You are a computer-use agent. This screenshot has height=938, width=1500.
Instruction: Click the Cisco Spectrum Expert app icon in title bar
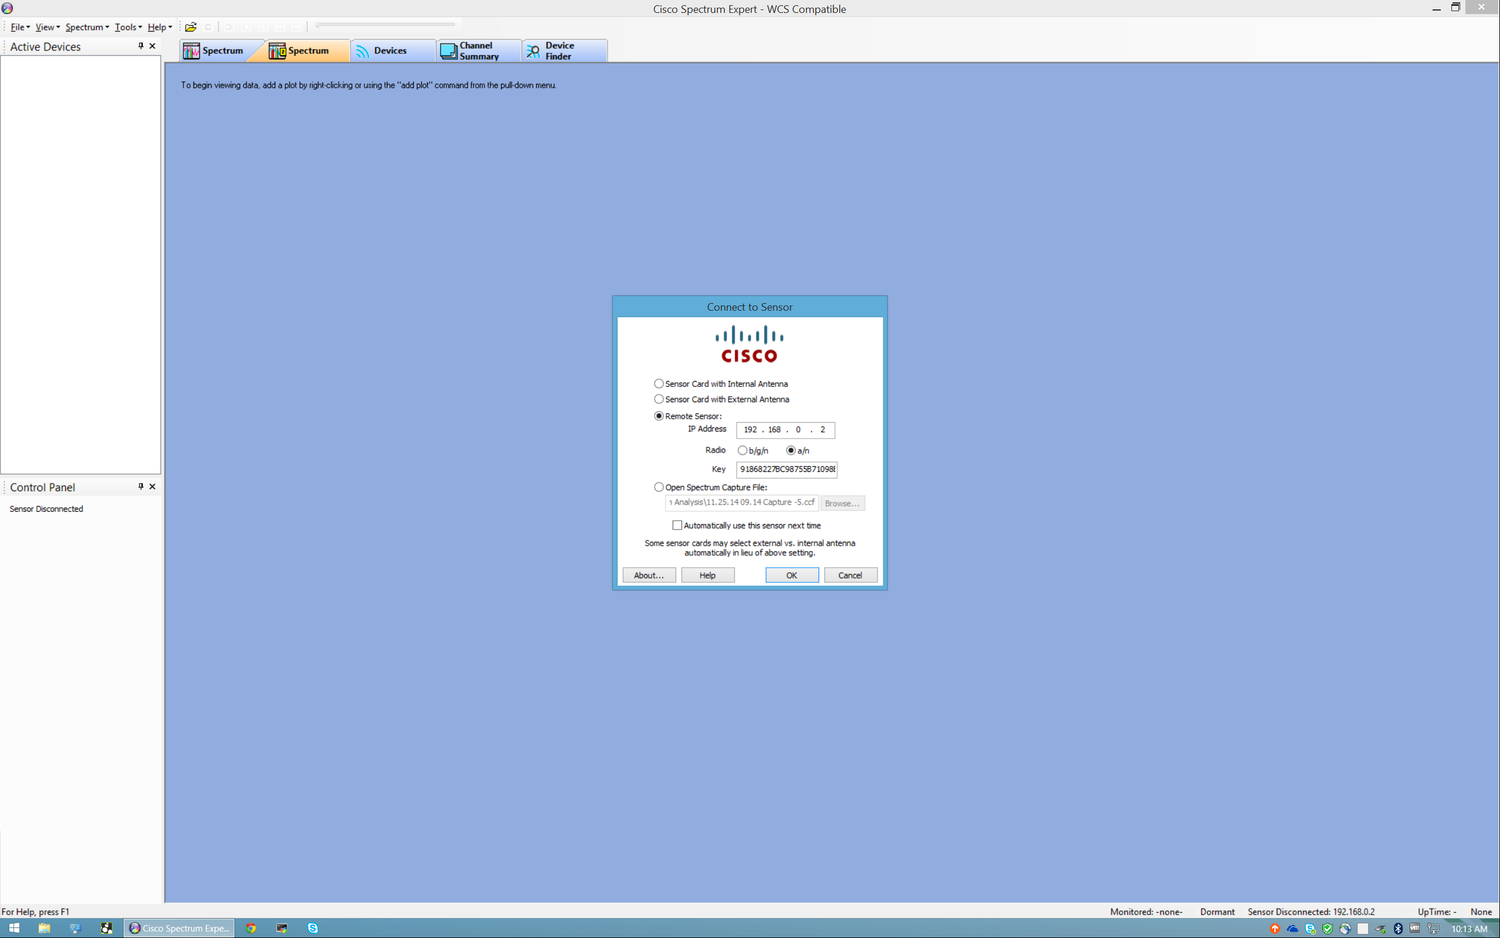tap(7, 8)
